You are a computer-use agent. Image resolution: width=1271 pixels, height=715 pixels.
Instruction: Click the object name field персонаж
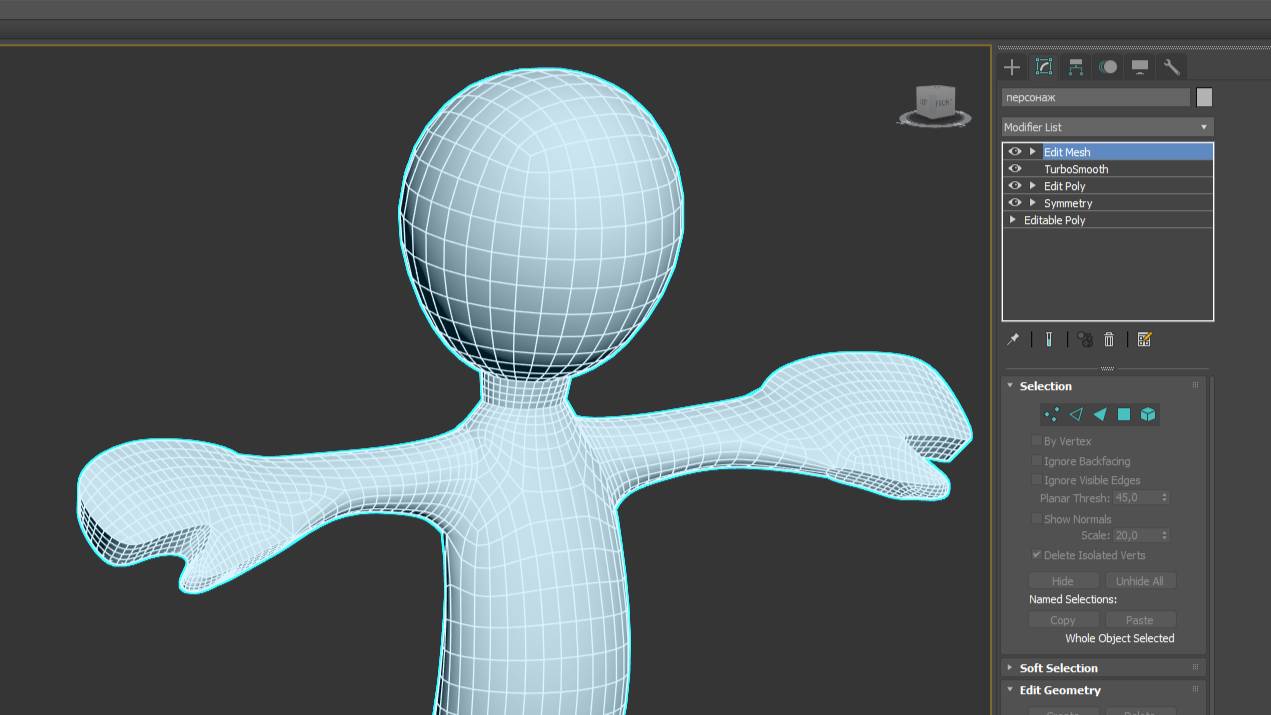(1096, 97)
